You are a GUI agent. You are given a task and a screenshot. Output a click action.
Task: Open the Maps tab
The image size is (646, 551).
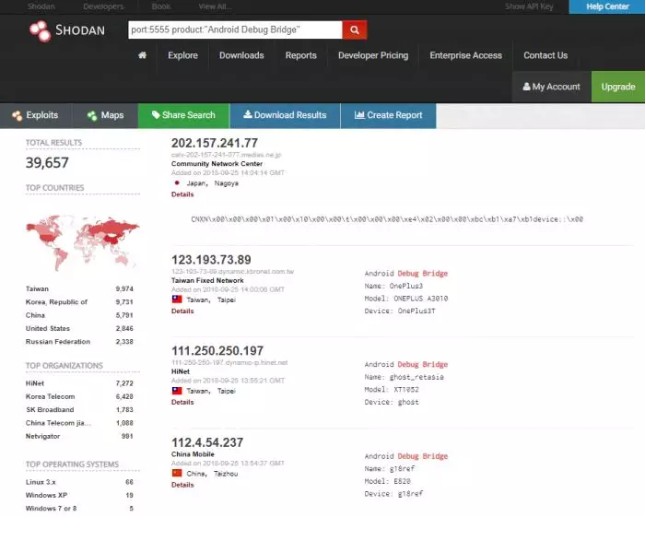click(x=105, y=115)
